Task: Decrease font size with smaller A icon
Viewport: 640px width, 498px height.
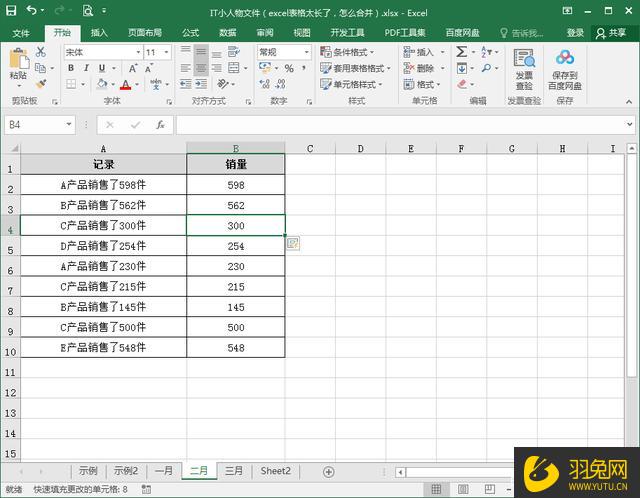Action: coord(149,68)
